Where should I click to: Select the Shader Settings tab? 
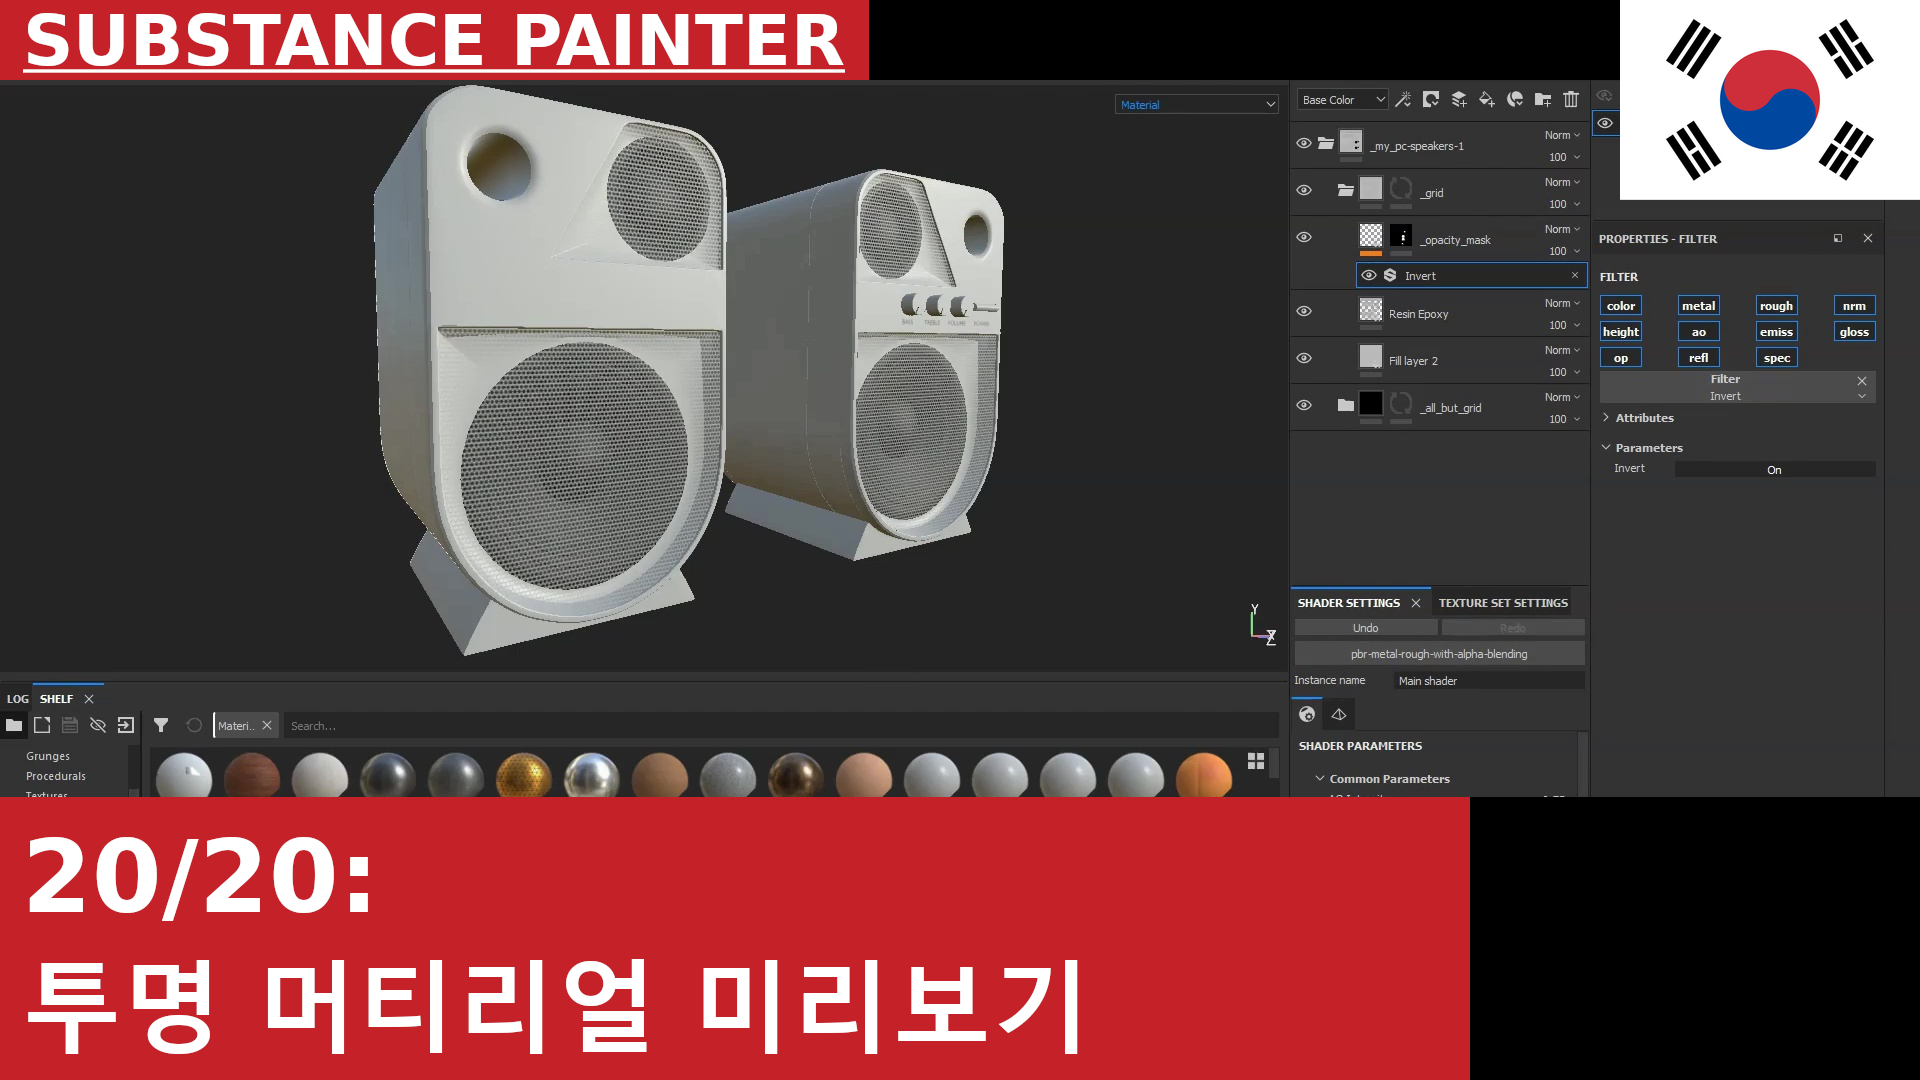(1349, 603)
